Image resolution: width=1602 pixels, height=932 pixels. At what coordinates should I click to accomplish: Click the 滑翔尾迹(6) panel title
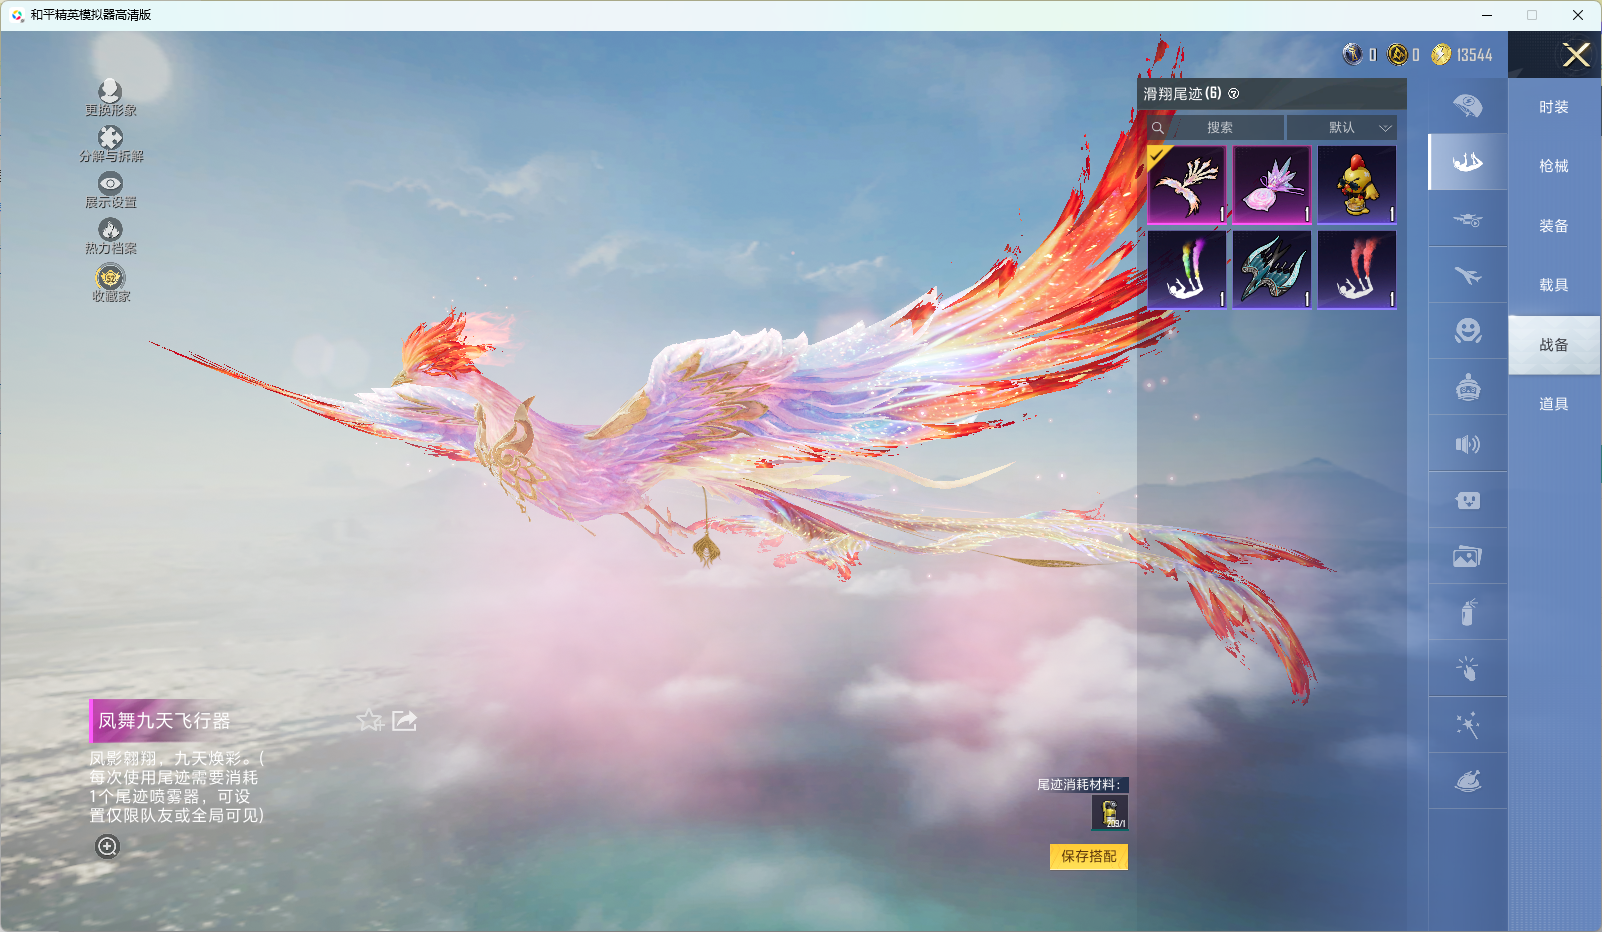click(x=1182, y=94)
